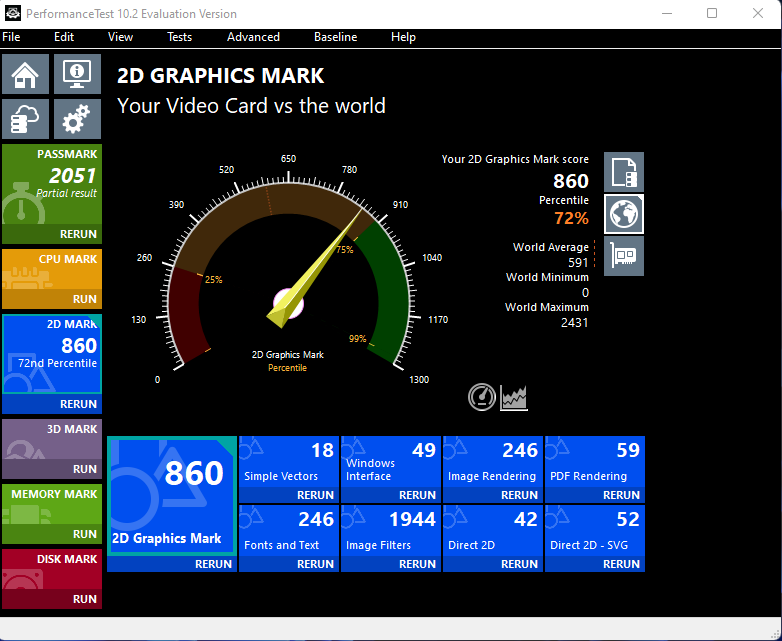This screenshot has height=641, width=782.
Task: Open the File menu
Action: [11, 37]
